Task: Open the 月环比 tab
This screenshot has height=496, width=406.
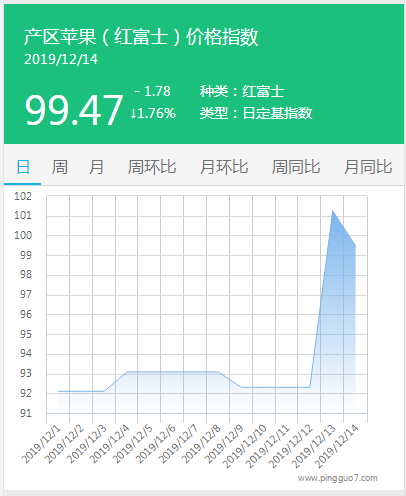Action: [224, 167]
